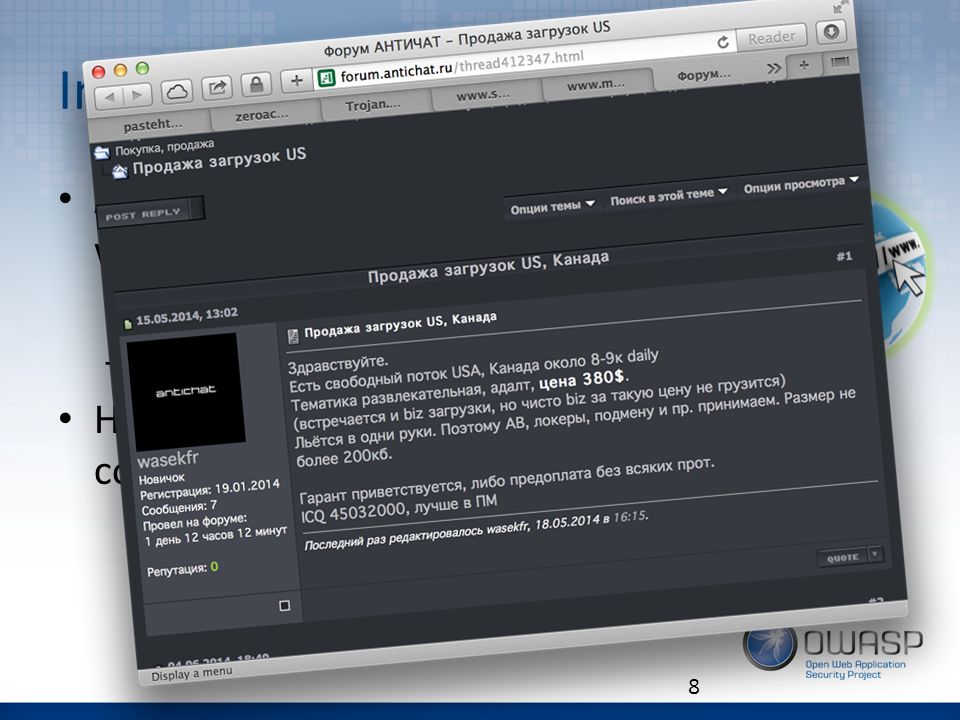Image resolution: width=960 pixels, height=720 pixels.
Task: Click the post status icon beside 15.05.2014
Action: pyautogui.click(x=128, y=324)
